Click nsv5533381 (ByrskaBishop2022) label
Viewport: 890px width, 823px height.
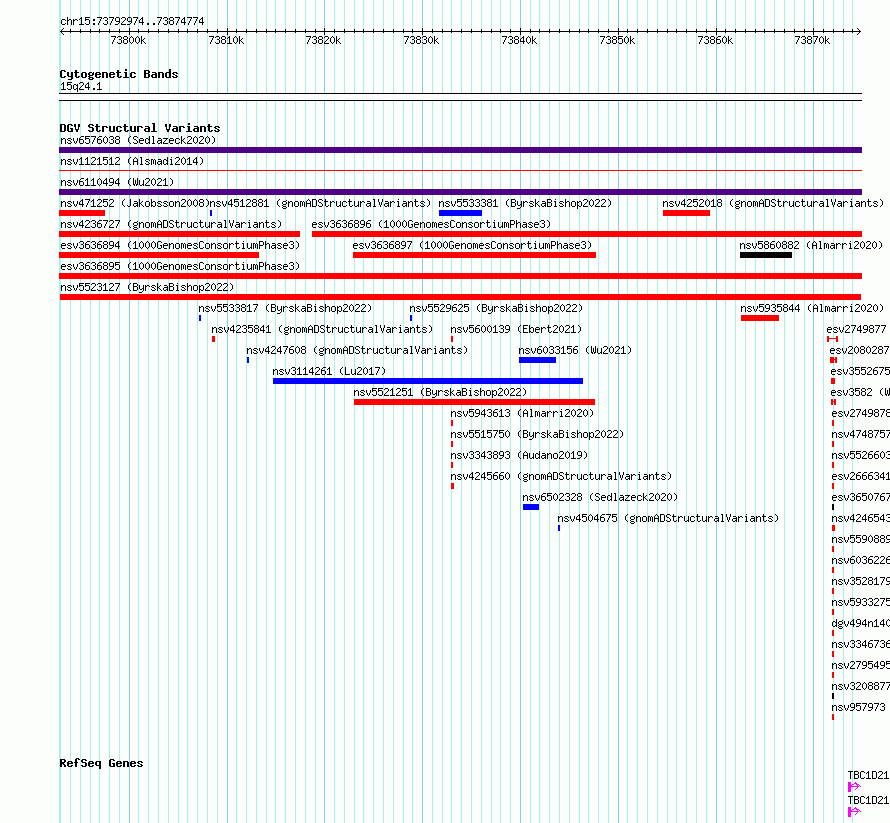click(525, 203)
